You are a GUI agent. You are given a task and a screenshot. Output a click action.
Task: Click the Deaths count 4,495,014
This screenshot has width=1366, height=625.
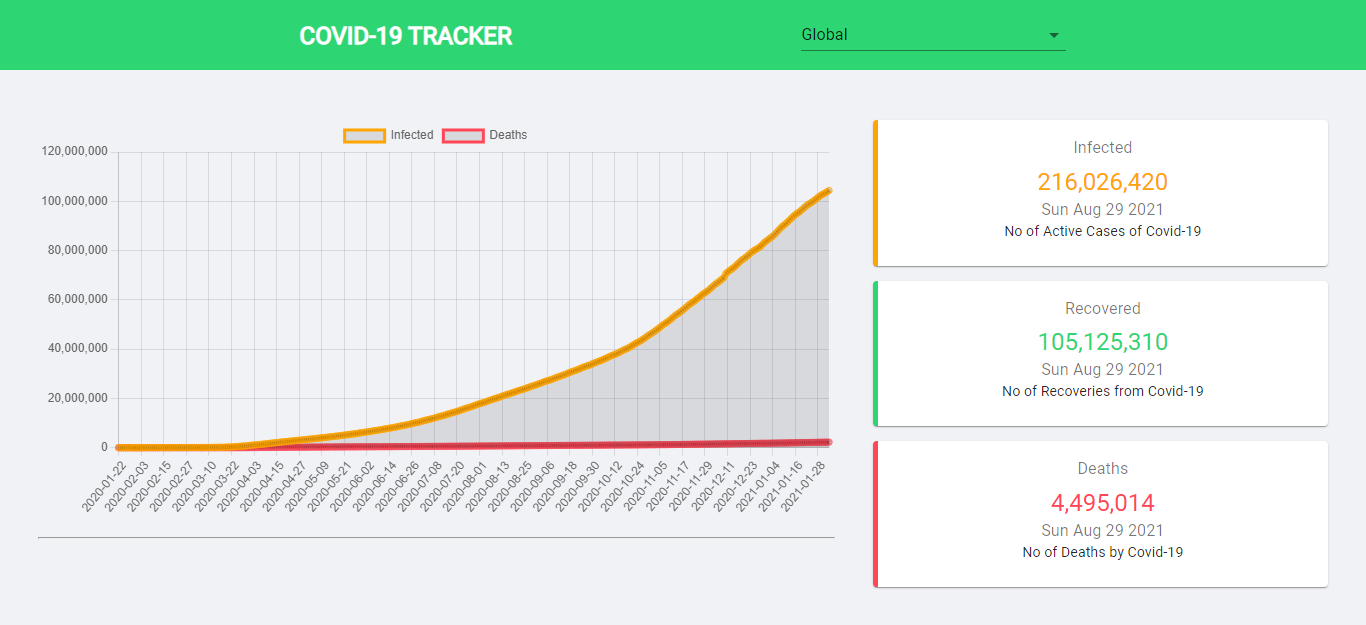click(x=1102, y=502)
